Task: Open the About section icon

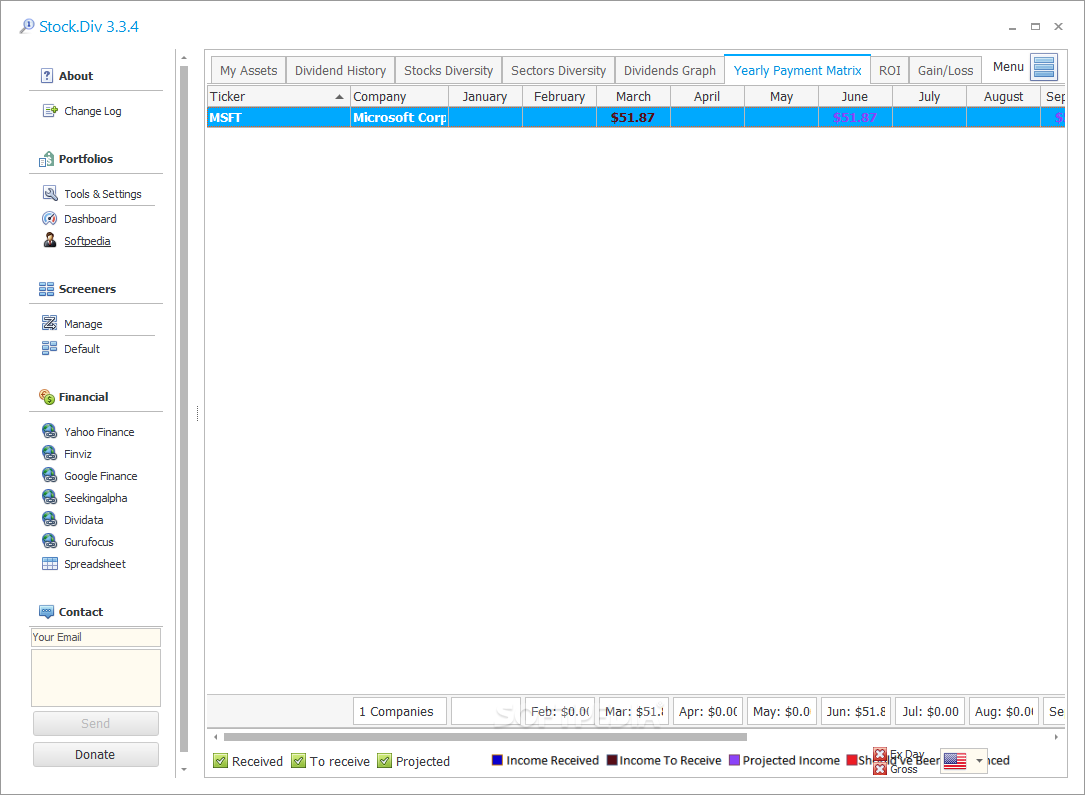Action: (x=46, y=76)
